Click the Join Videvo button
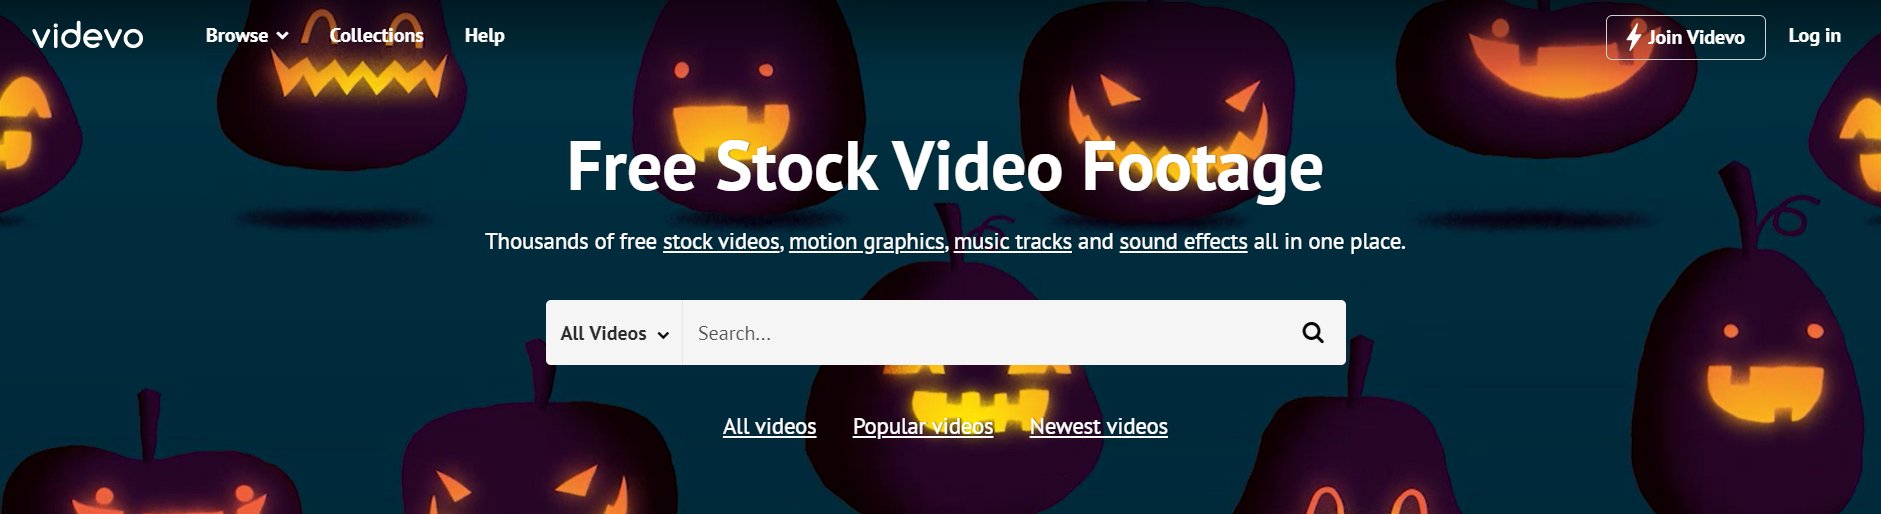 pyautogui.click(x=1685, y=37)
